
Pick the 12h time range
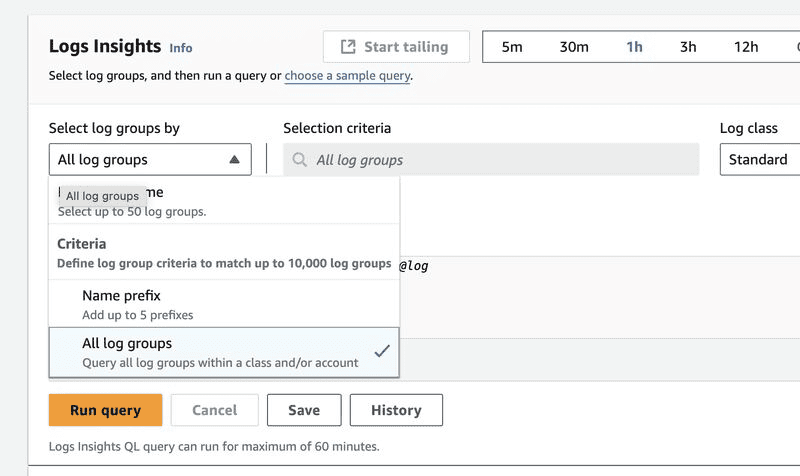click(746, 47)
